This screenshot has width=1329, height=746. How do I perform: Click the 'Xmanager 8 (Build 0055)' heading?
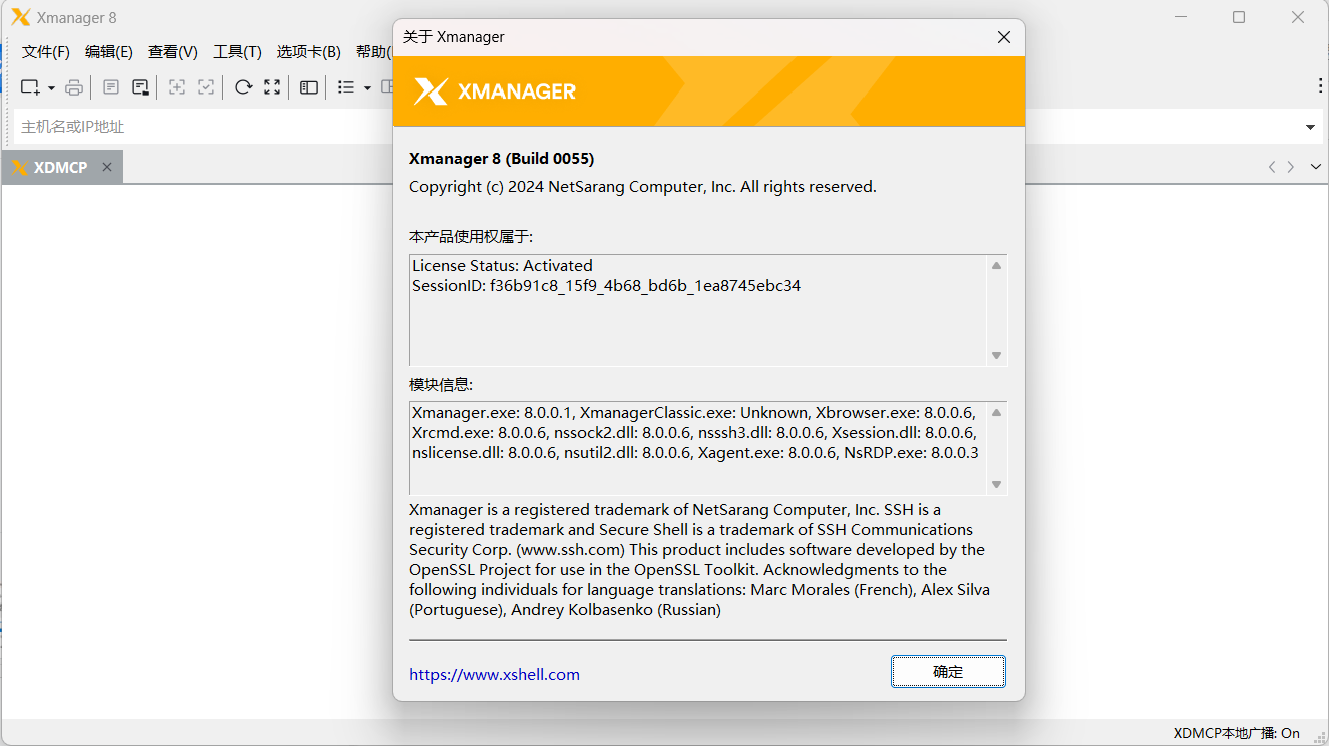[501, 158]
